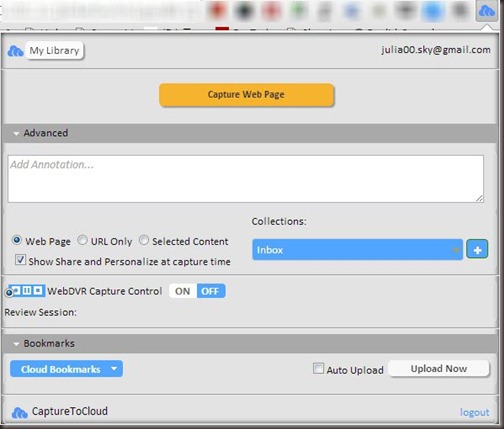
Task: Switch WebDVR Capture Control to OFF
Action: pos(211,291)
